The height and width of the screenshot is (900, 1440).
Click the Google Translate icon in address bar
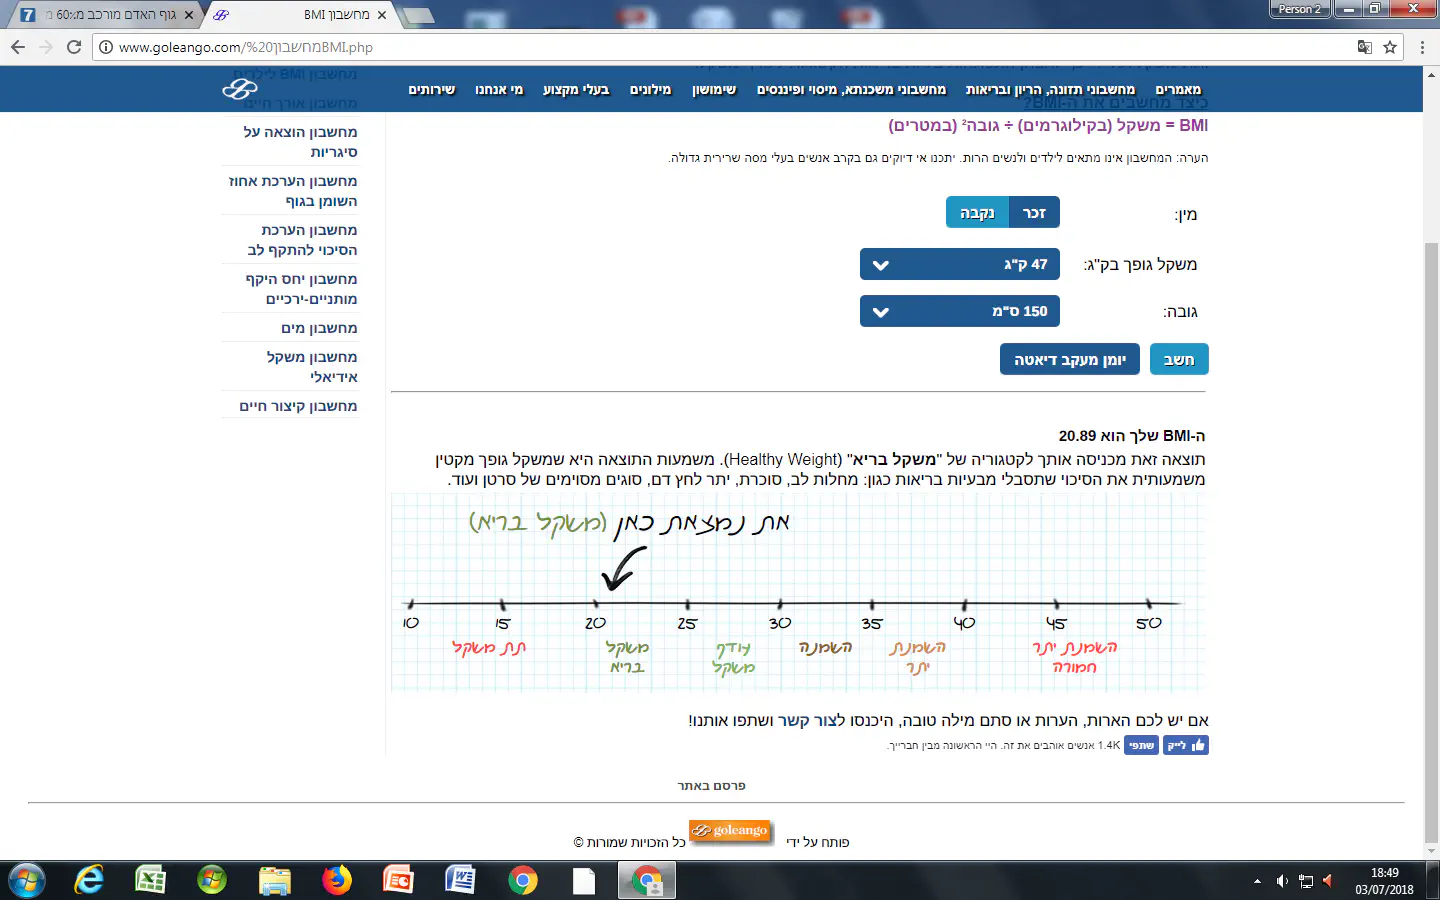tap(1364, 47)
